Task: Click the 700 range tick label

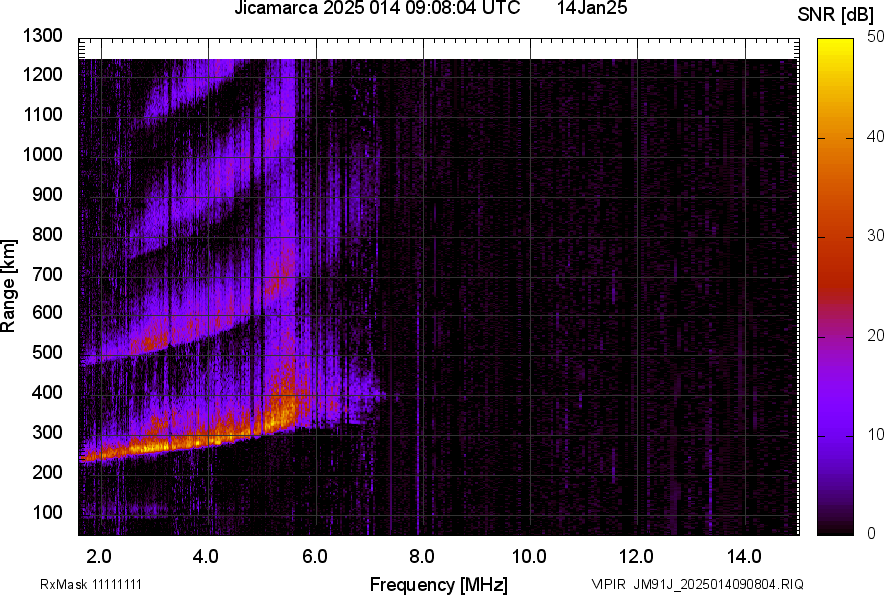Action: (47, 274)
